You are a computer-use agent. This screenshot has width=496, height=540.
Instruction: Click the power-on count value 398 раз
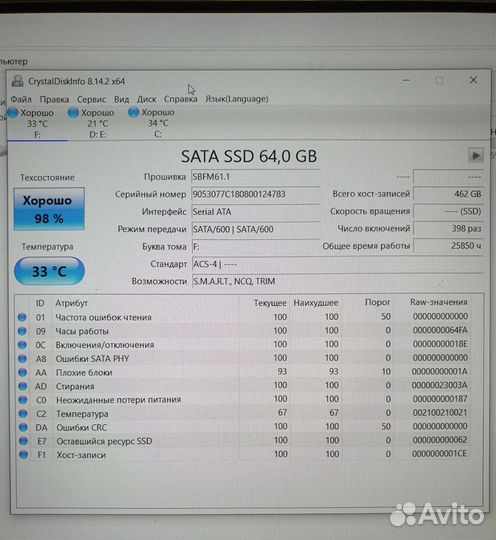448,228
